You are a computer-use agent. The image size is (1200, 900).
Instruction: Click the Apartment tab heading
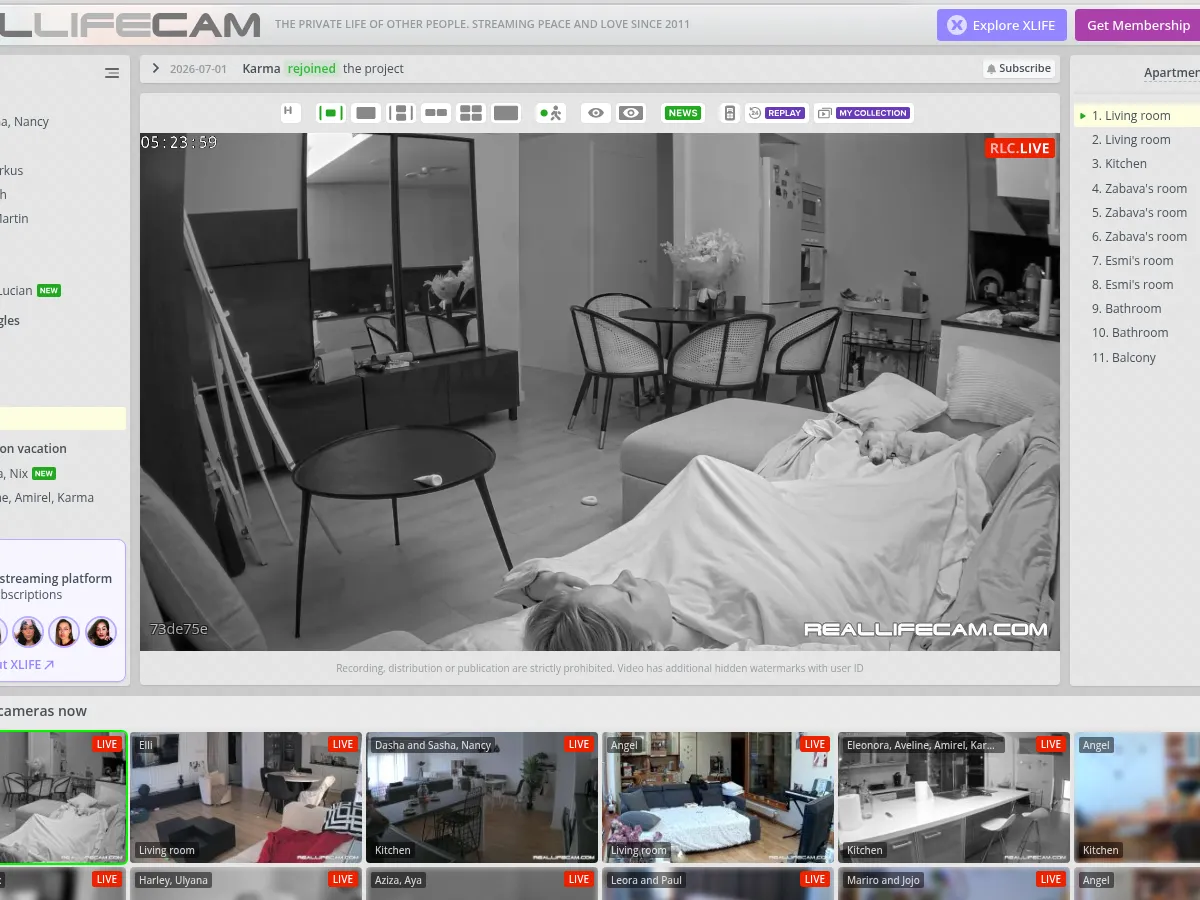[1172, 72]
